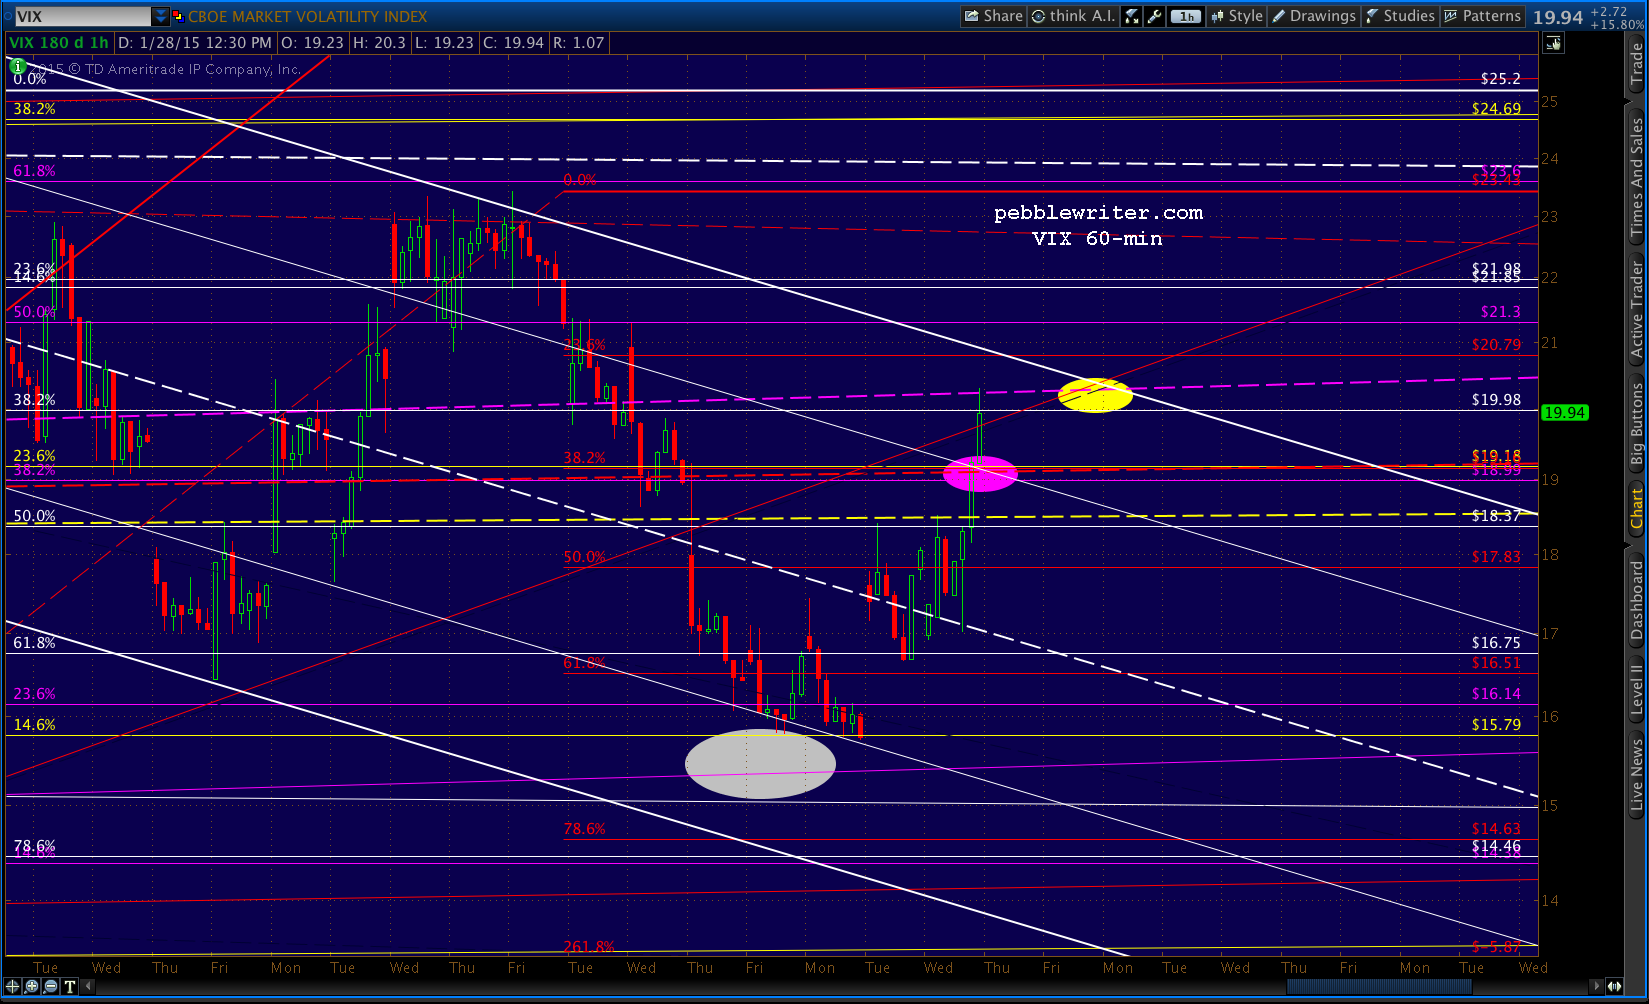This screenshot has width=1649, height=1004.
Task: Select the text T tool
Action: 70,987
